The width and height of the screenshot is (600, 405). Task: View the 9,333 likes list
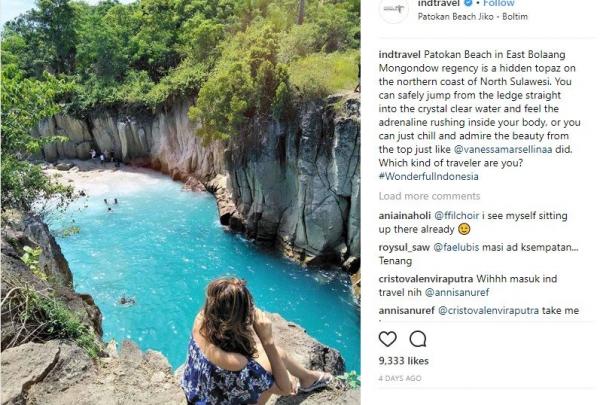pyautogui.click(x=403, y=361)
